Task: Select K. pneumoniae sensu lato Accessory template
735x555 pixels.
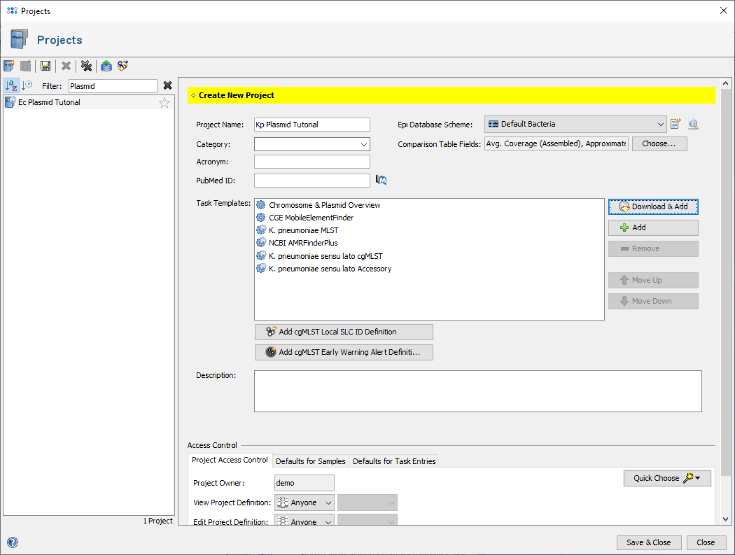Action: click(330, 269)
